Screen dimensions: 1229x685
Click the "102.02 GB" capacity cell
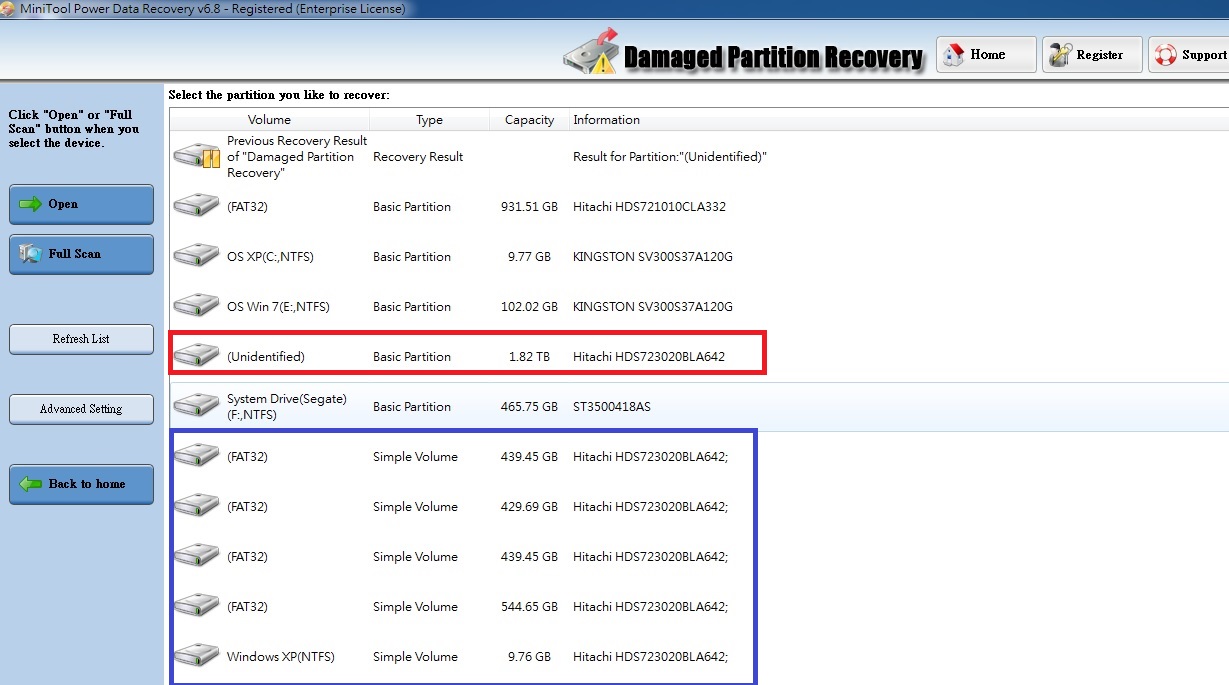point(529,307)
